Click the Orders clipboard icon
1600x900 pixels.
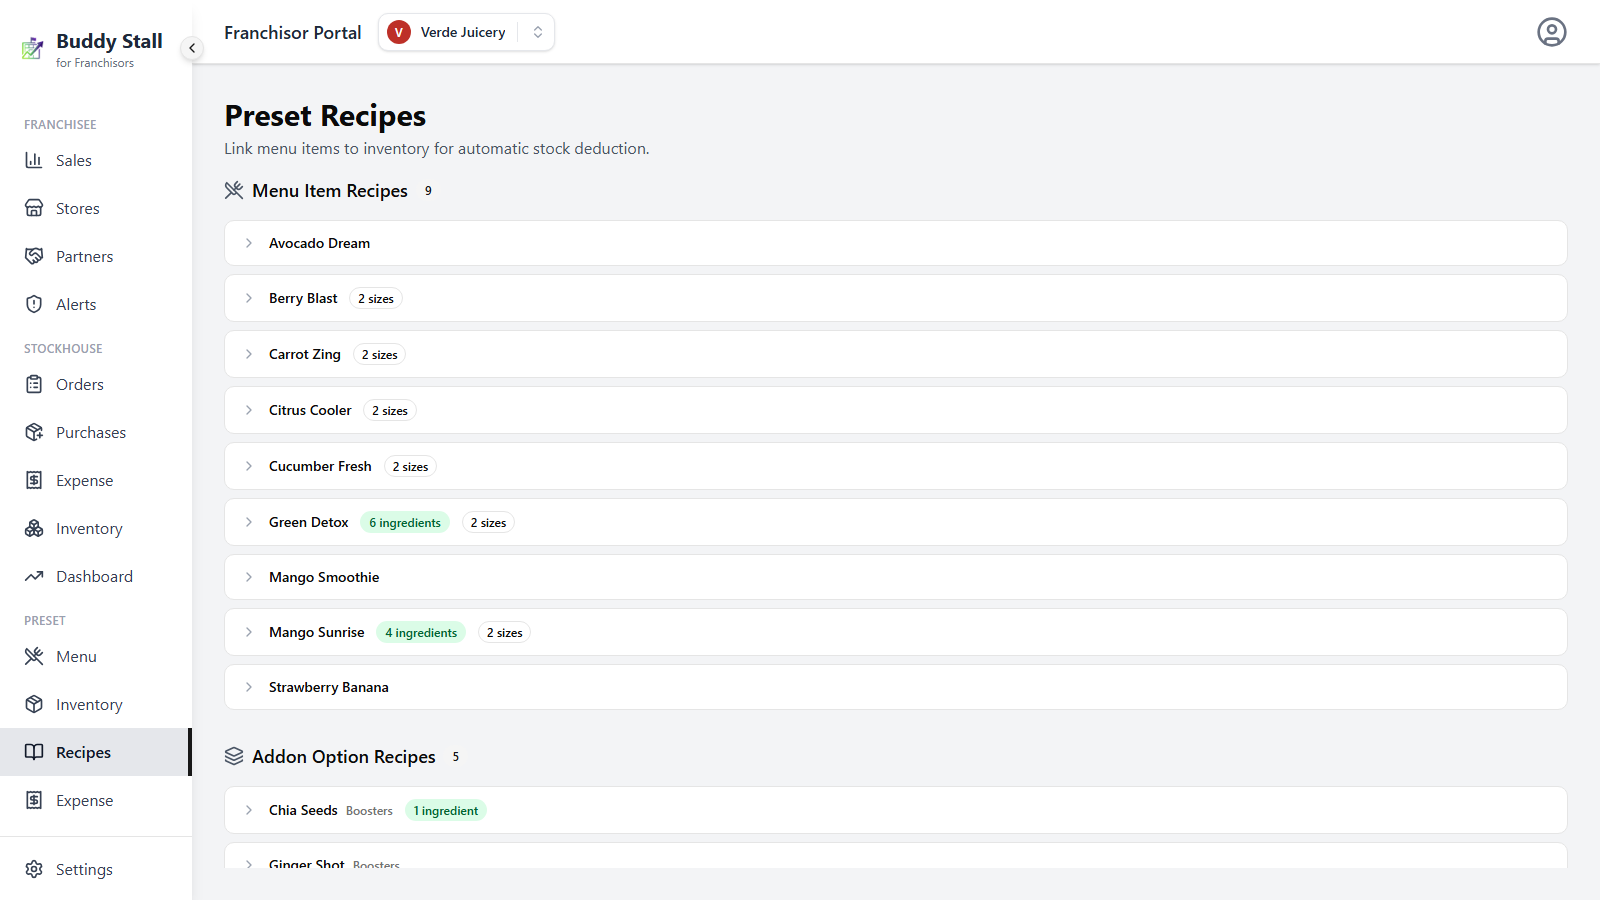[x=34, y=384]
